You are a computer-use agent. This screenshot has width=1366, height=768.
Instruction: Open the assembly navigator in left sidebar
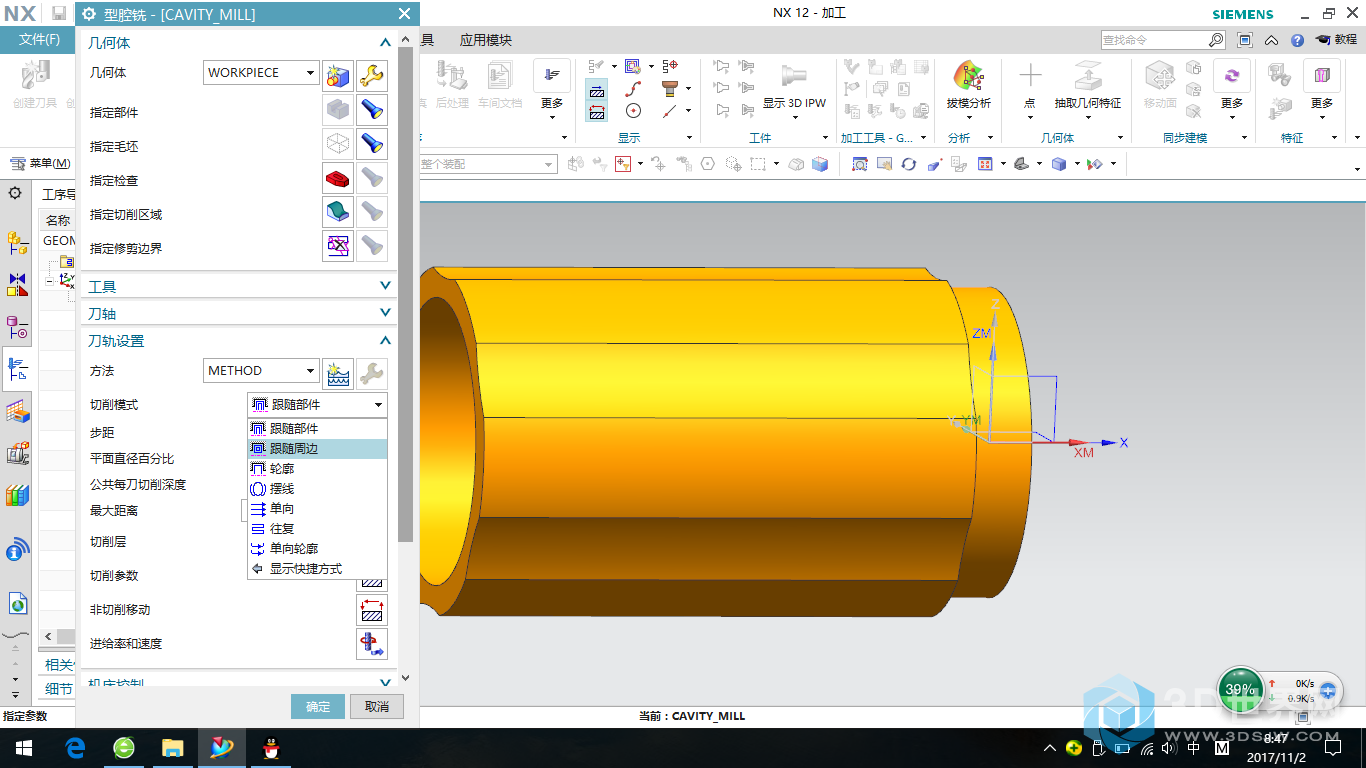pos(17,241)
